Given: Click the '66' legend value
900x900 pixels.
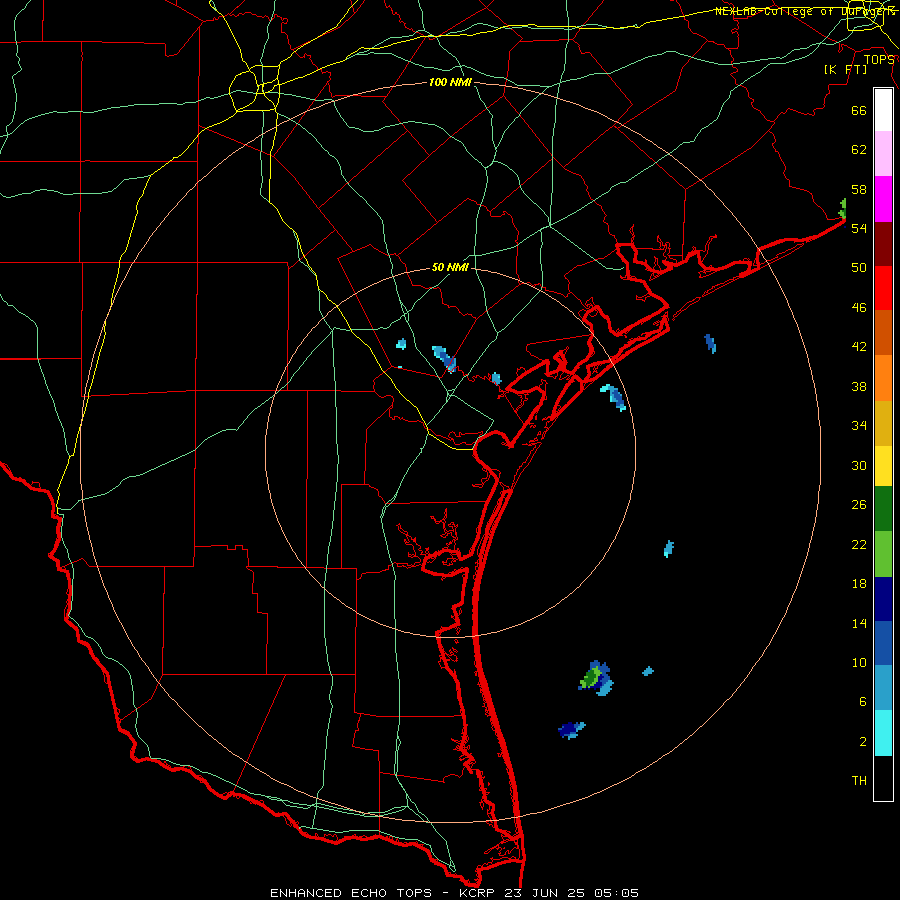Looking at the screenshot, I should (x=859, y=110).
